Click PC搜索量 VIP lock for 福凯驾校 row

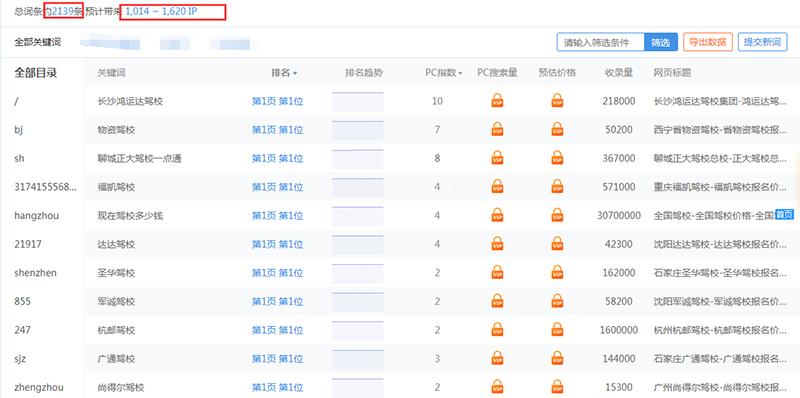[497, 187]
